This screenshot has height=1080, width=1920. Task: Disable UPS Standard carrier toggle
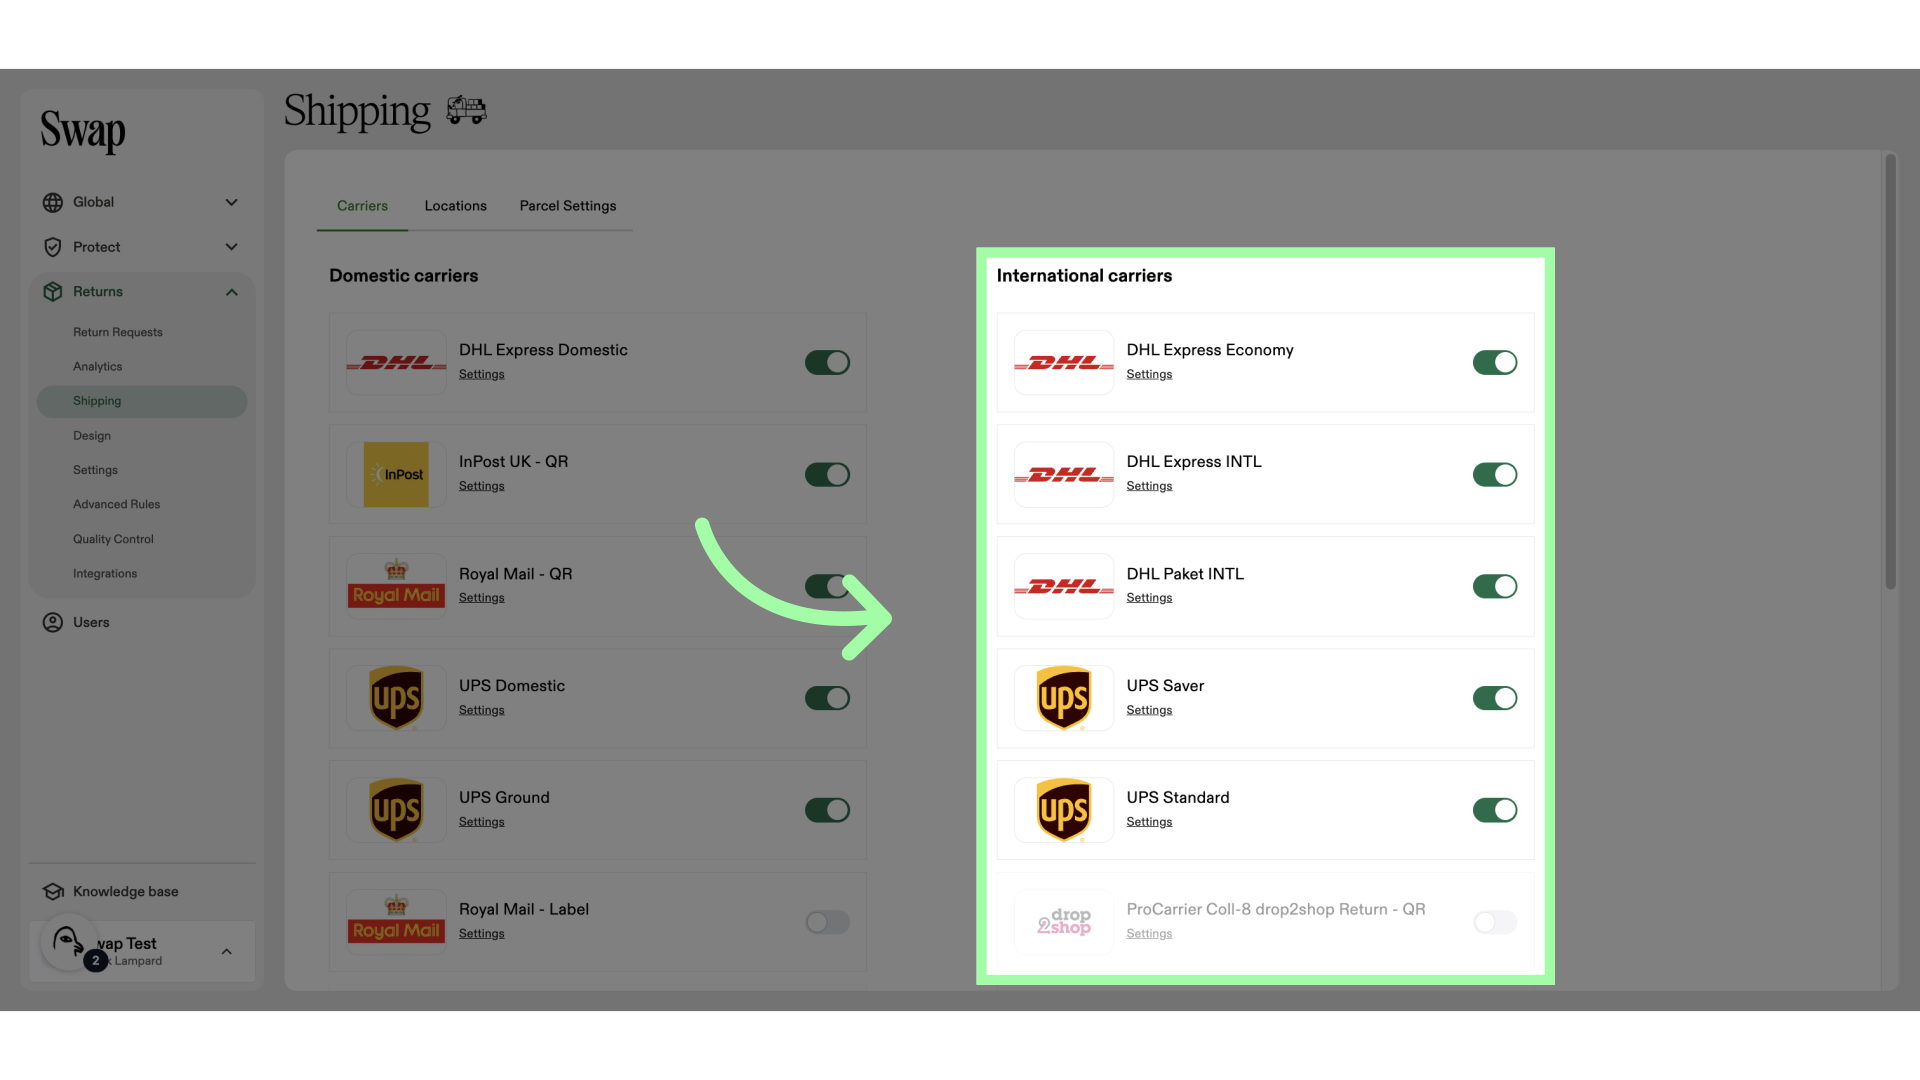point(1495,810)
